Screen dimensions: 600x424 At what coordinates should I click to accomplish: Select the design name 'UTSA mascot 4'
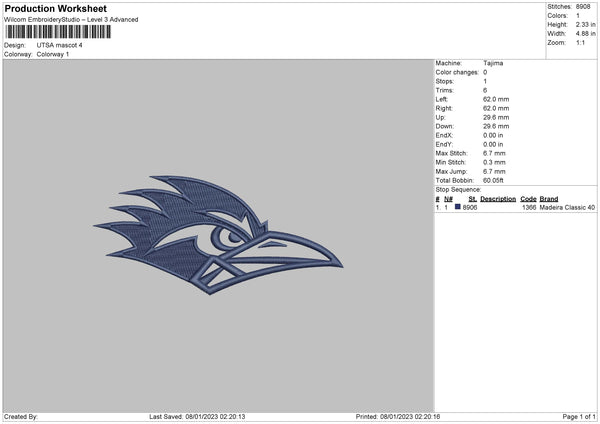point(59,45)
